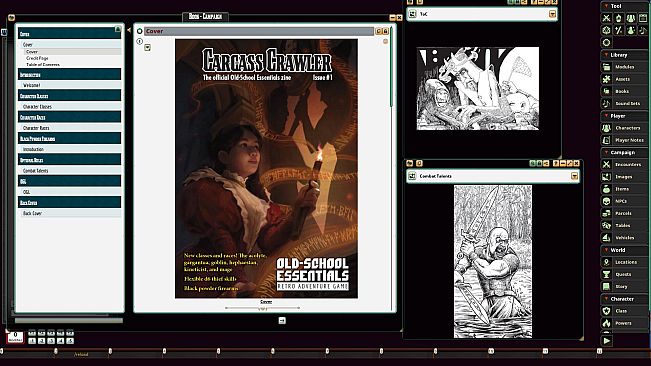Open Credit Page in the book index
Image resolution: width=651 pixels, height=366 pixels.
coord(37,59)
